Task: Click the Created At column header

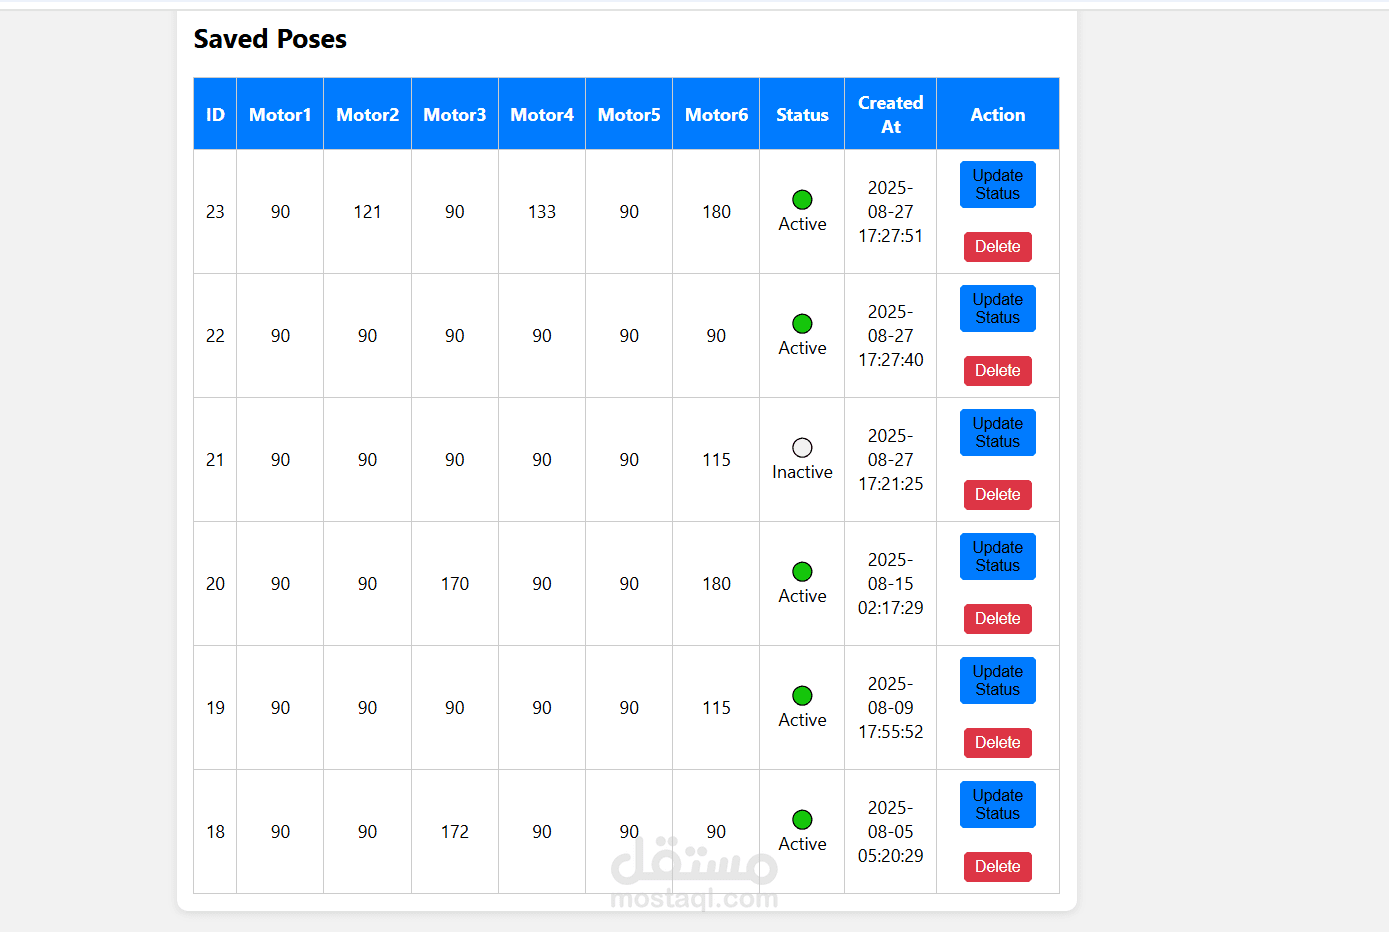Action: tap(890, 115)
